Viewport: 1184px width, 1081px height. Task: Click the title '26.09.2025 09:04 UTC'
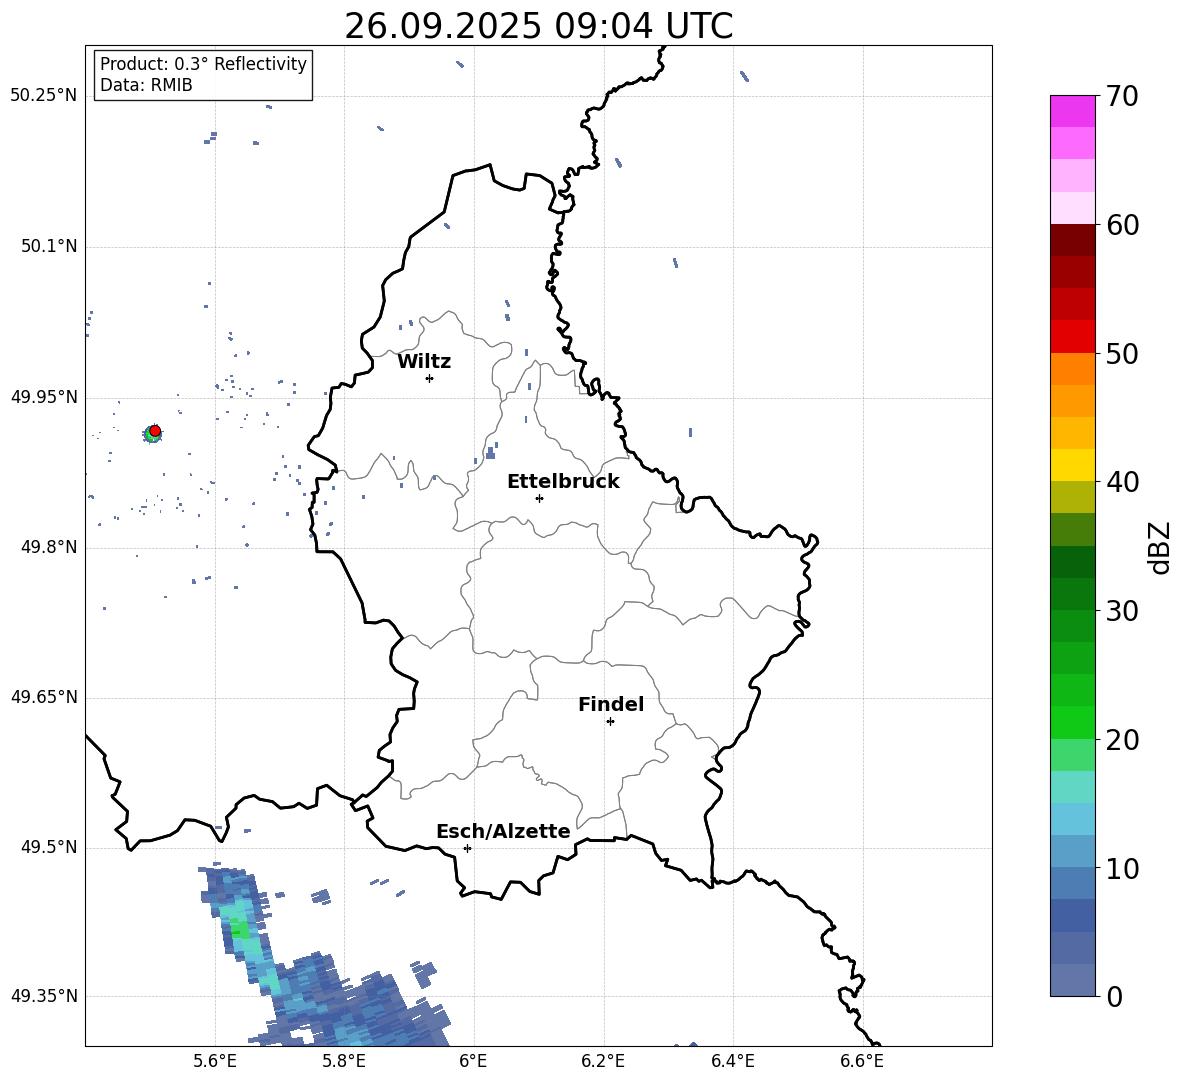(x=538, y=26)
